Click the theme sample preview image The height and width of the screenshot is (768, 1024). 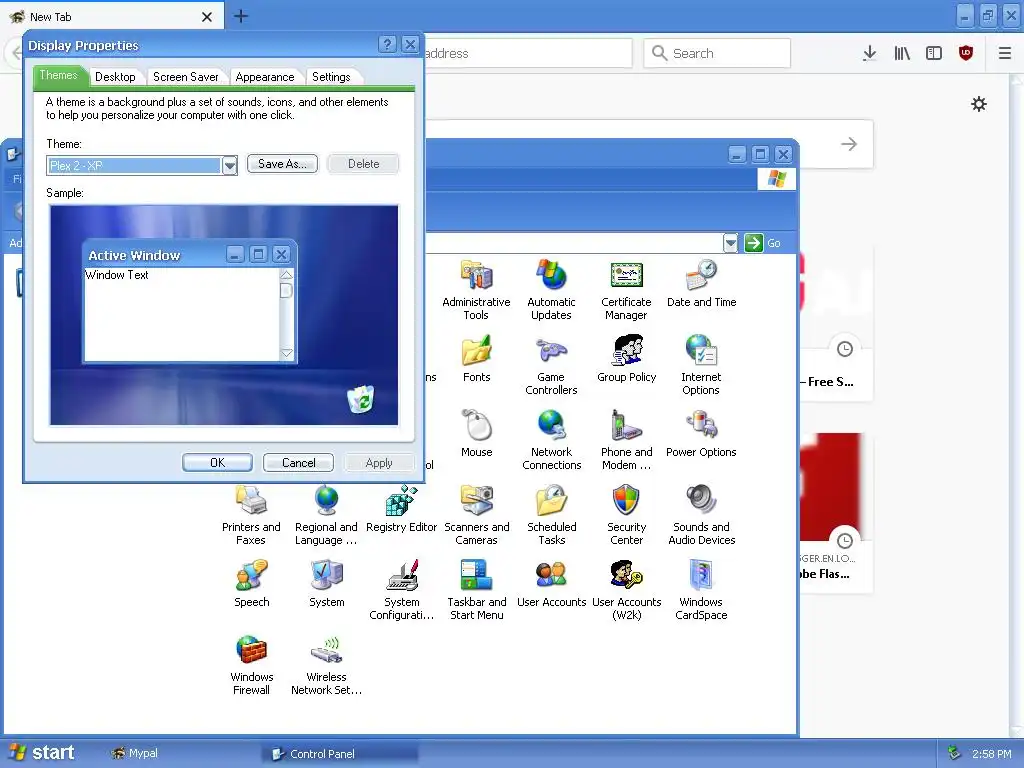(223, 315)
